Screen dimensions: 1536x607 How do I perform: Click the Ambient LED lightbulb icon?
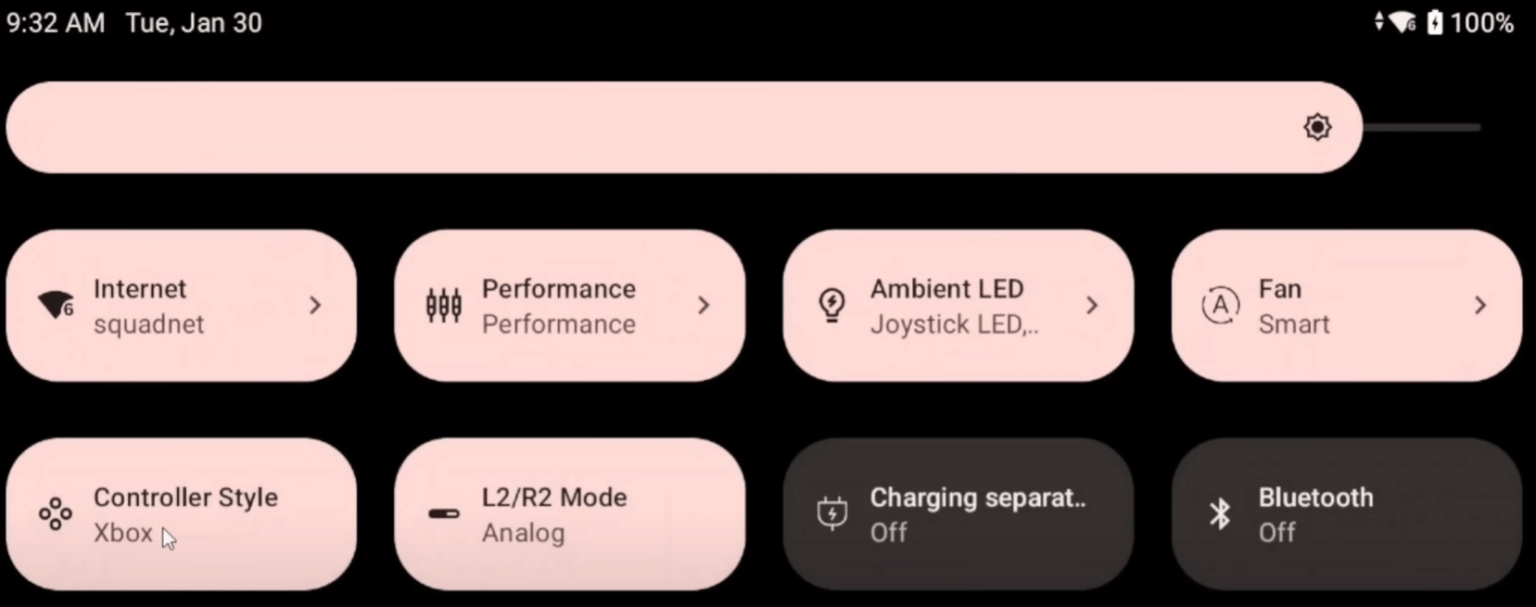click(830, 305)
